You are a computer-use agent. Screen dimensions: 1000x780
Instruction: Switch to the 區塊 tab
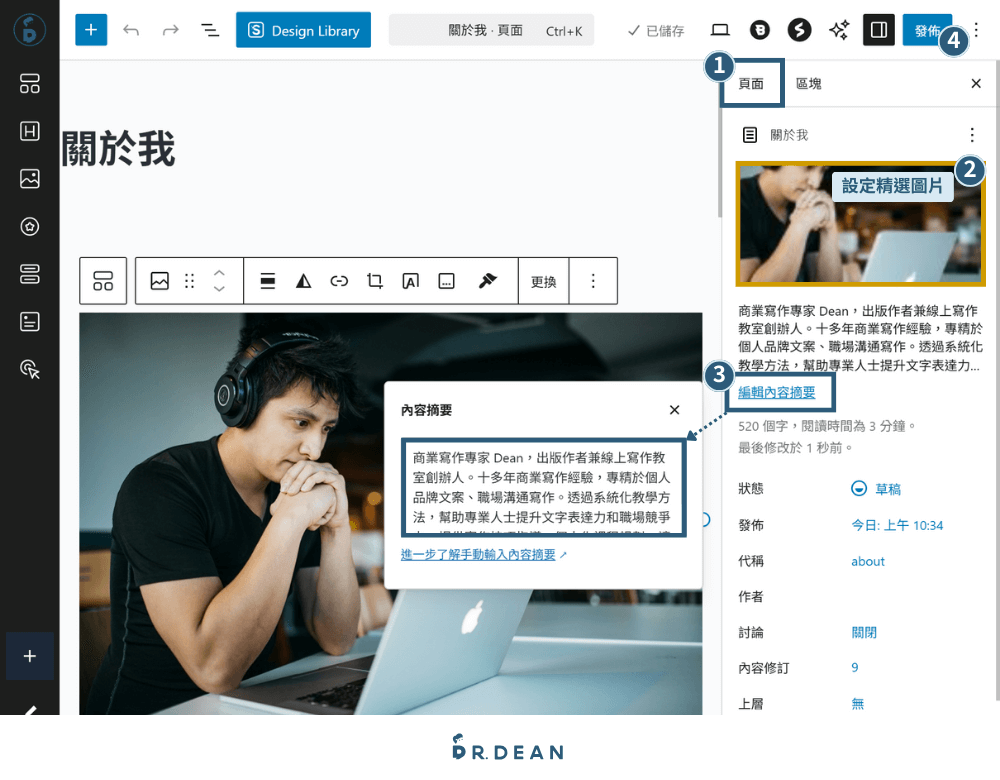[x=809, y=84]
